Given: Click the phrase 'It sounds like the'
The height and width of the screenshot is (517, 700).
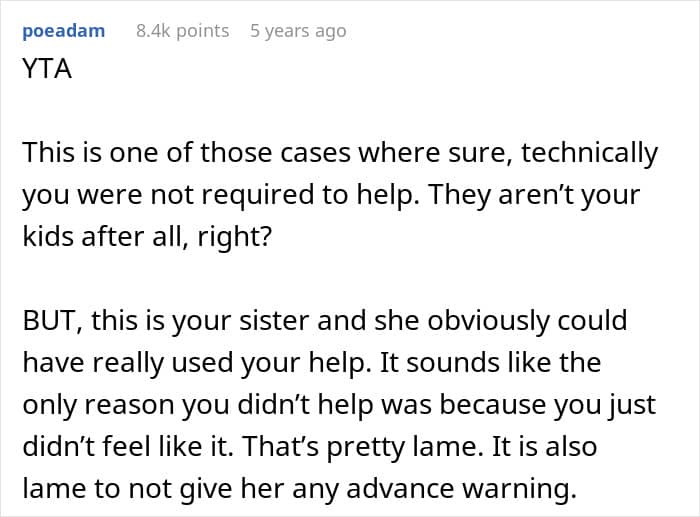Looking at the screenshot, I should click(490, 362).
